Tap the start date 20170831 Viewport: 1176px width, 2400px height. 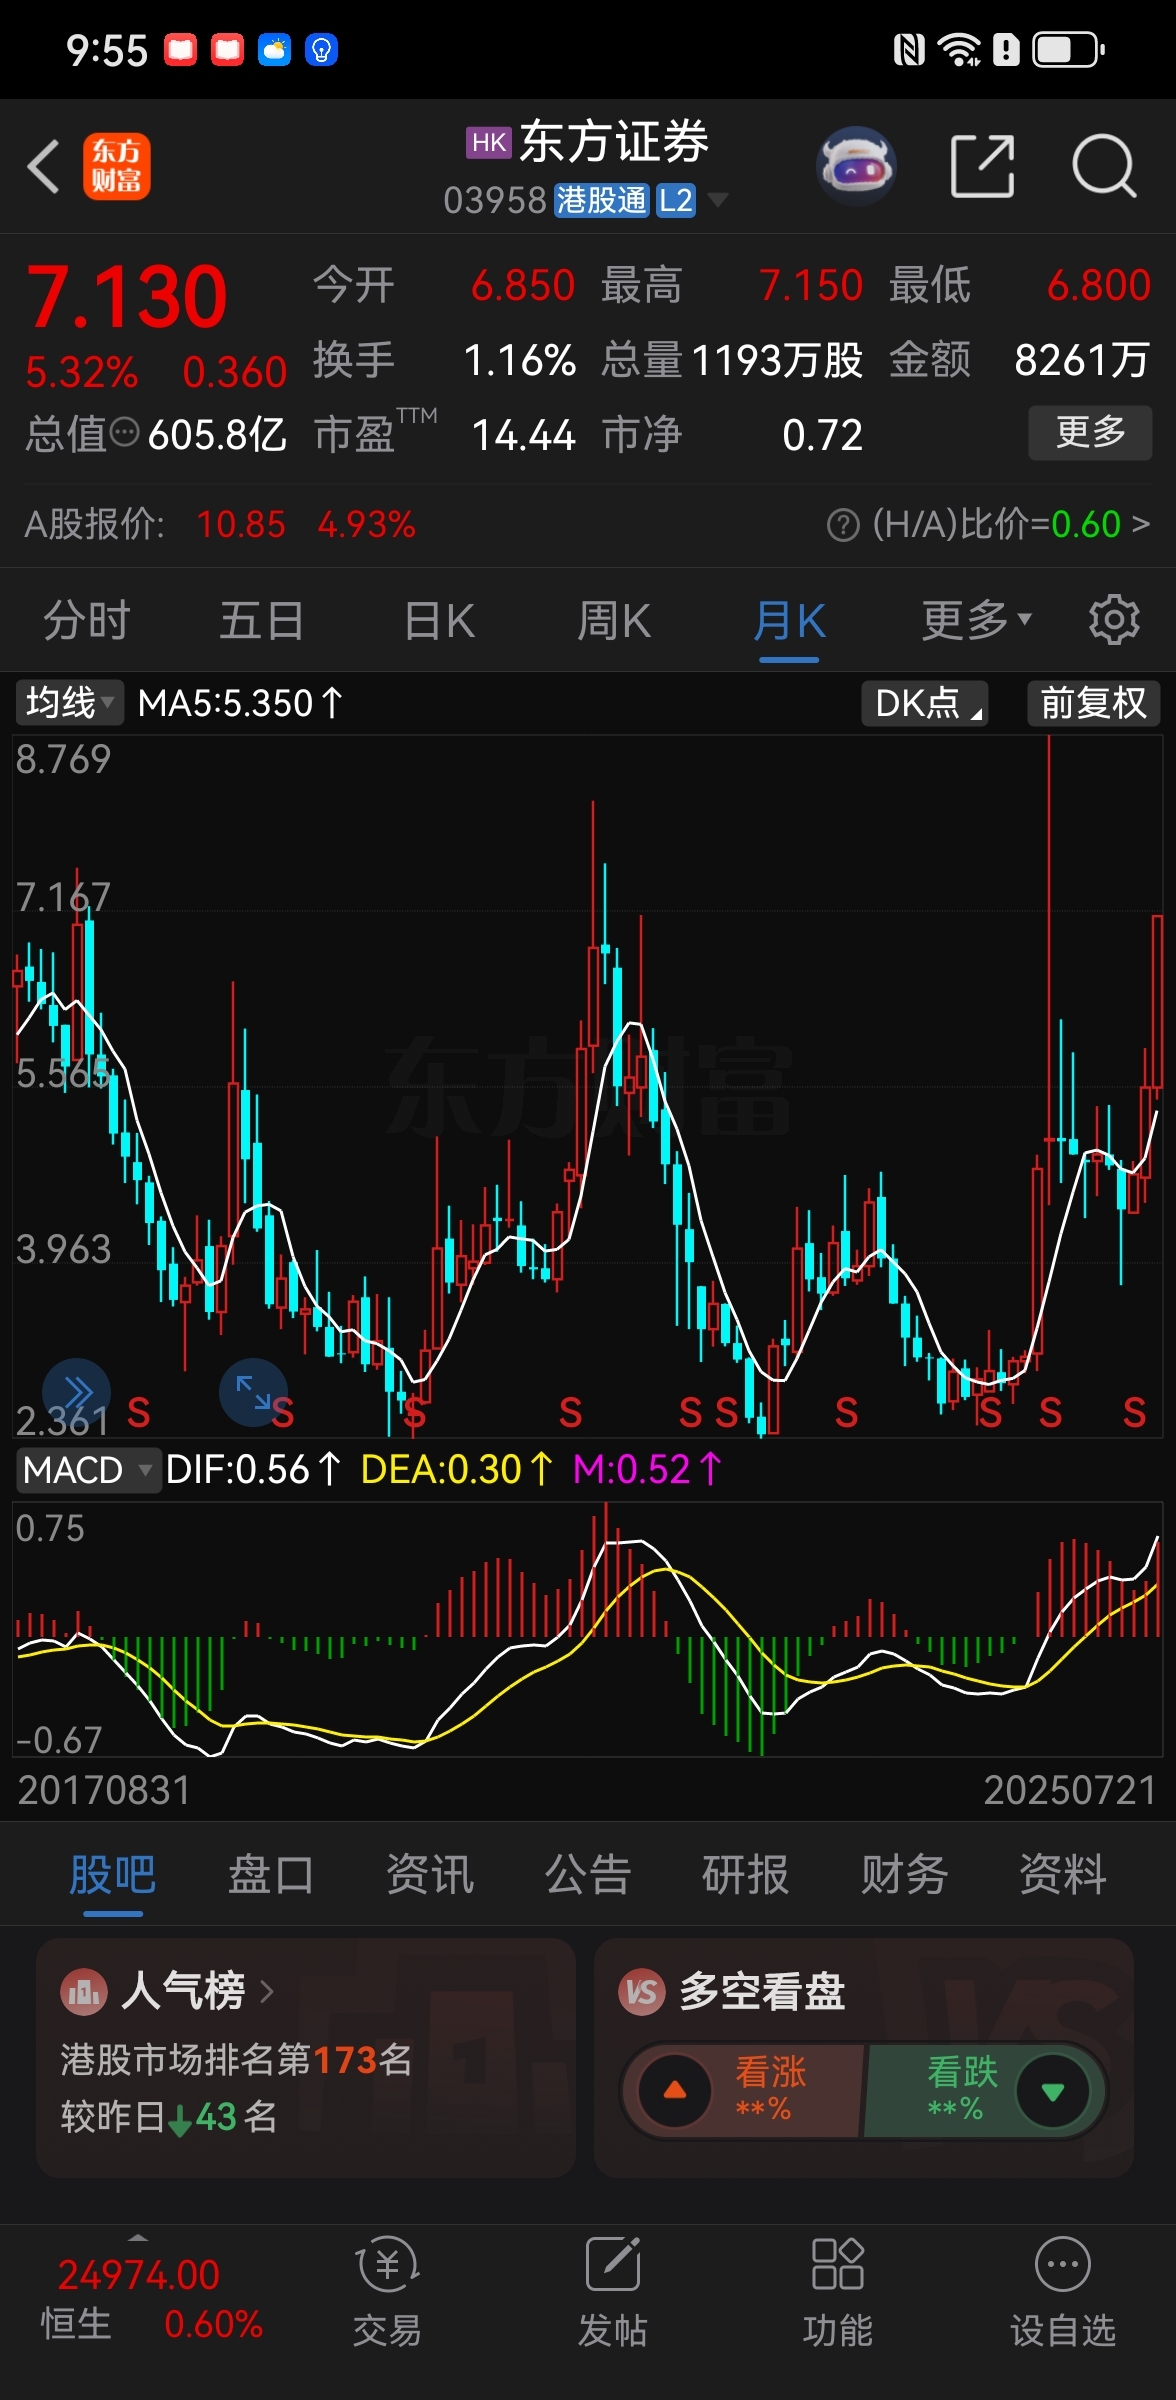coord(104,1791)
